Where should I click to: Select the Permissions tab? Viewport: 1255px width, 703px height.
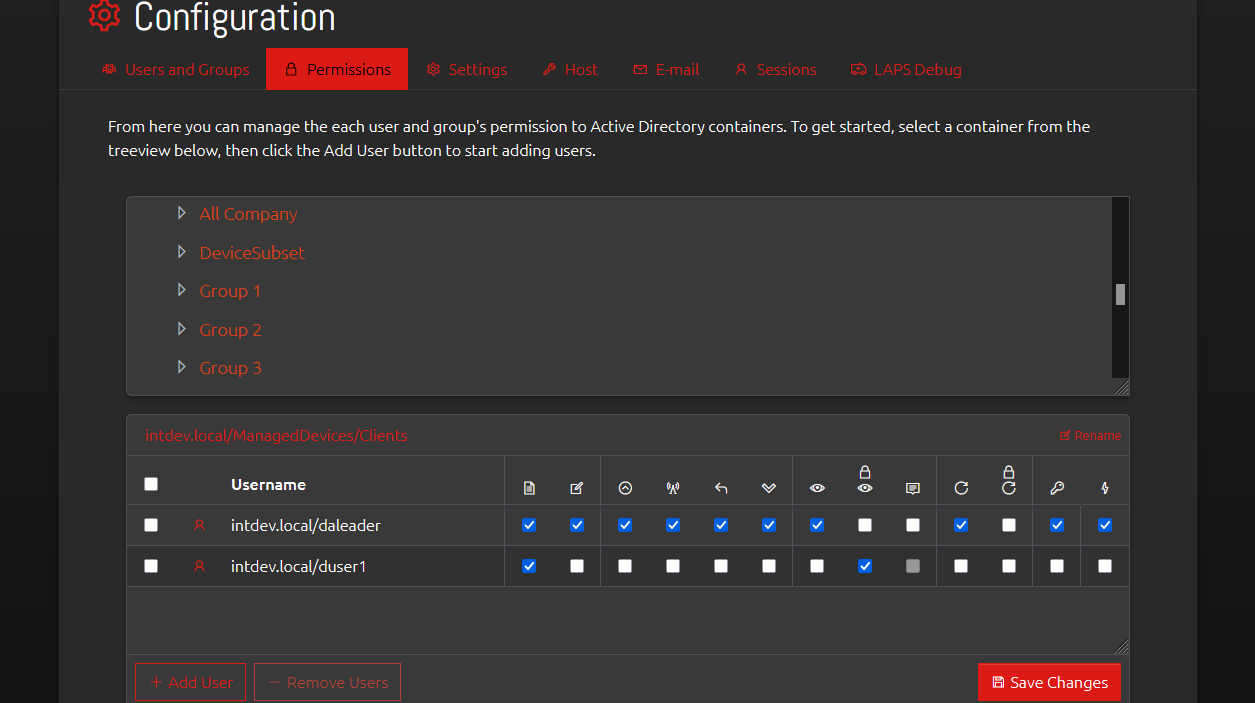tap(337, 69)
